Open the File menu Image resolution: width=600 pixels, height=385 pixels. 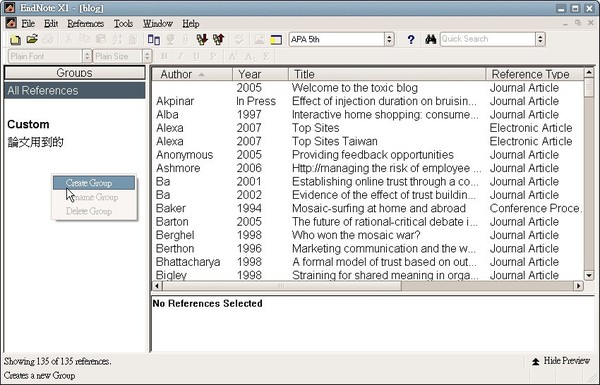28,23
